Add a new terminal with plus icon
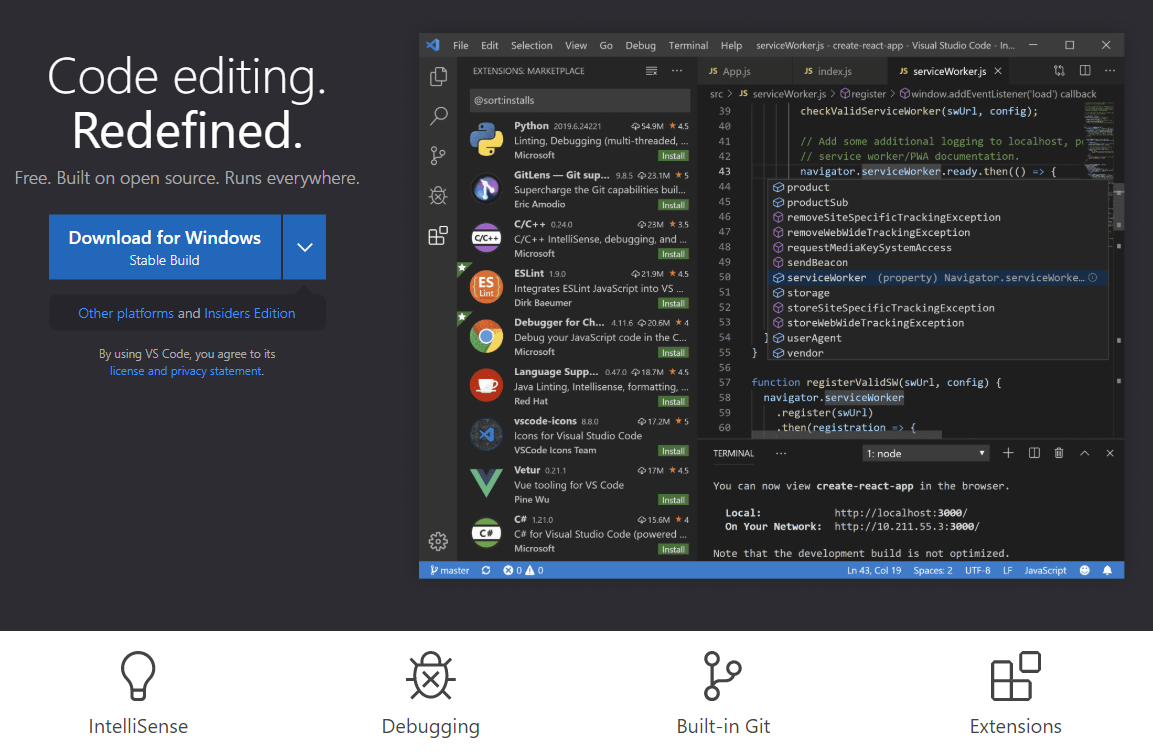This screenshot has height=755, width=1153. pyautogui.click(x=1008, y=453)
